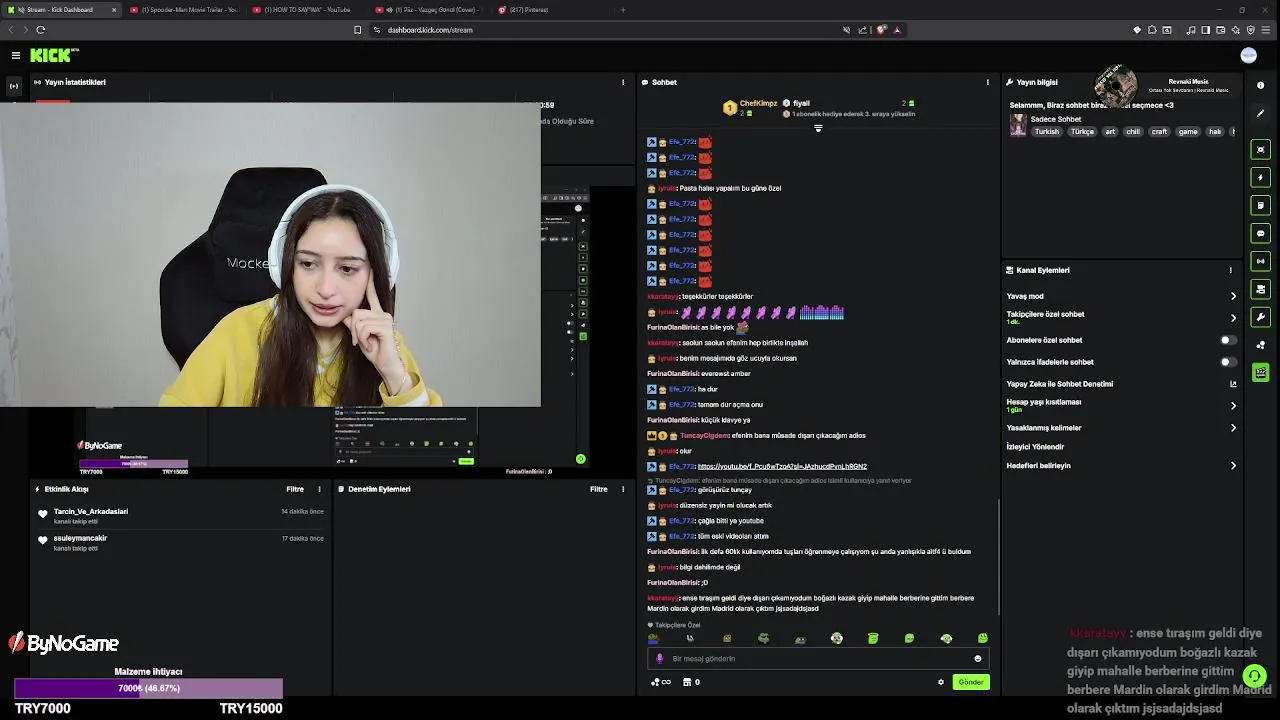
Task: Toggle Yalnızca ifadelerle sohbet switch
Action: pos(1228,362)
